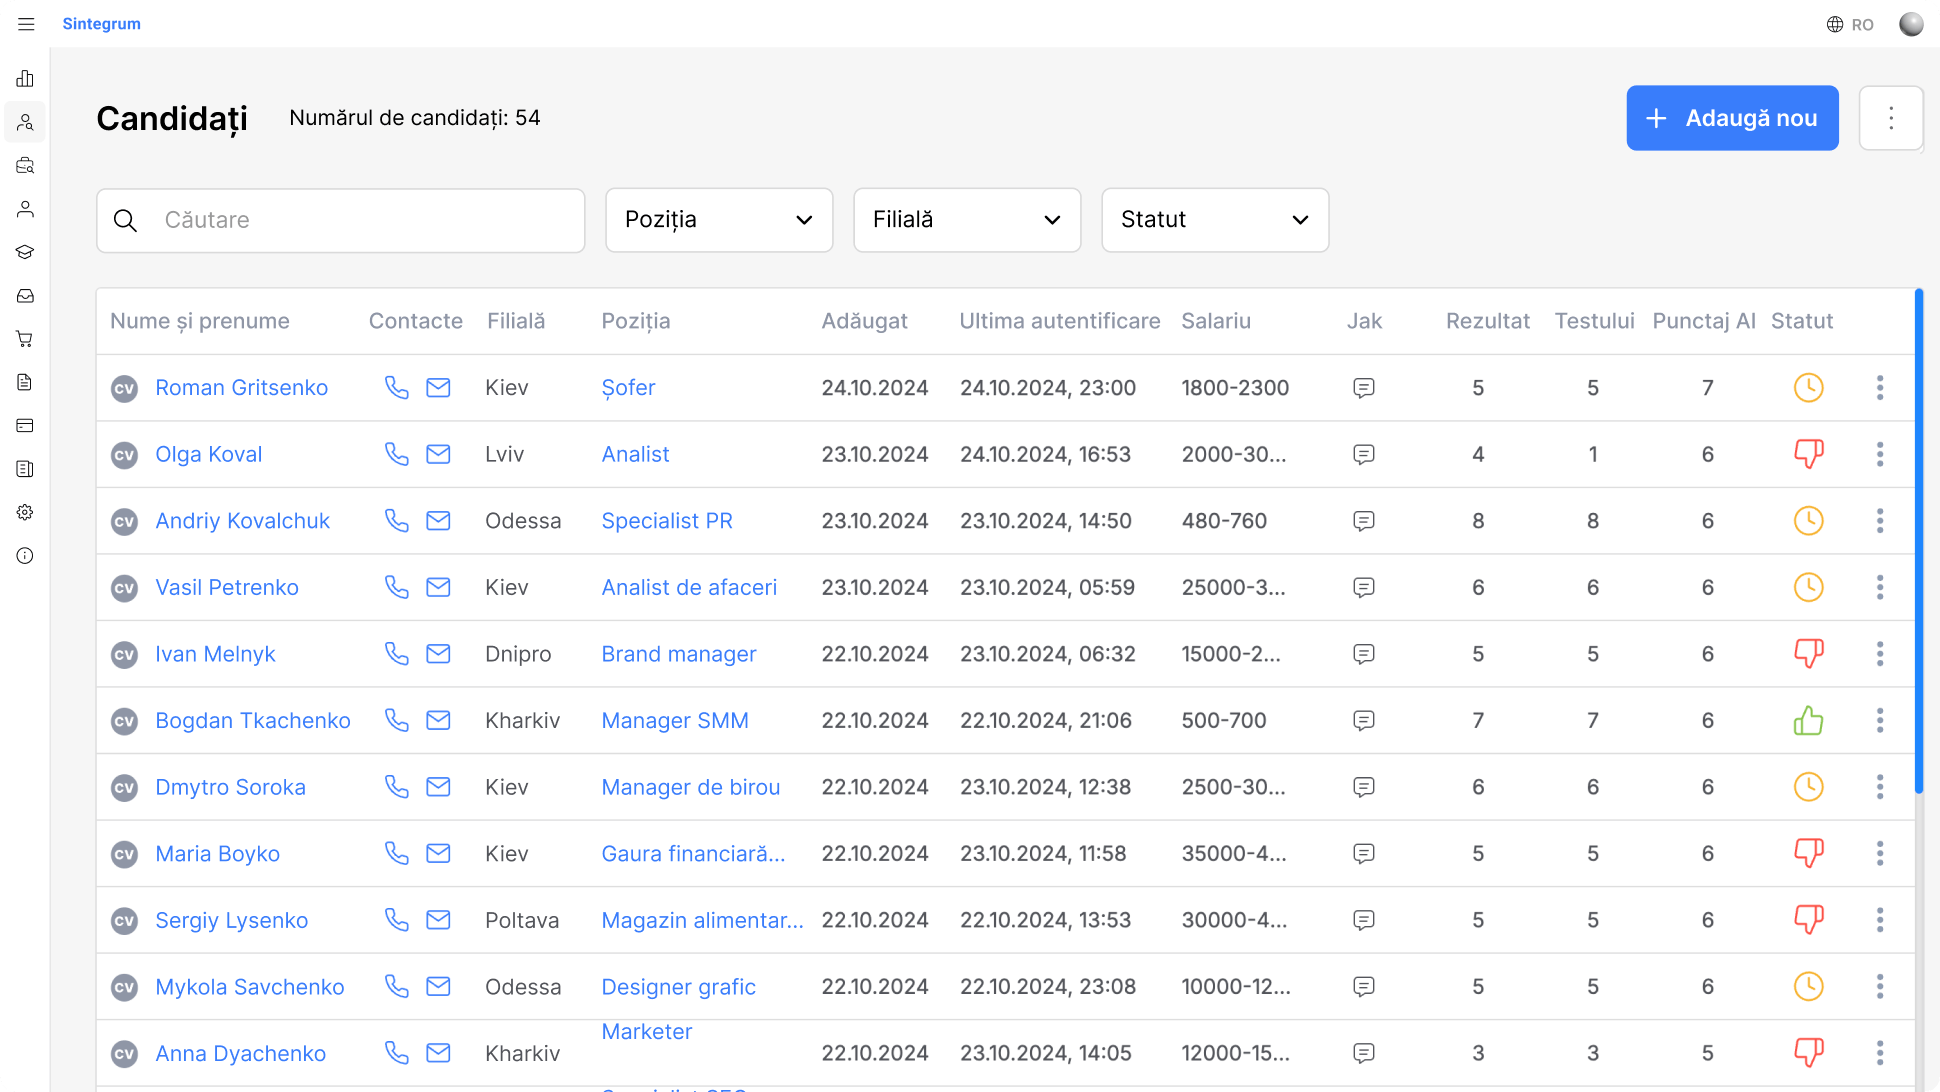Click phone icon for Roman Gritsenko
The image size is (1940, 1092).
coord(396,388)
